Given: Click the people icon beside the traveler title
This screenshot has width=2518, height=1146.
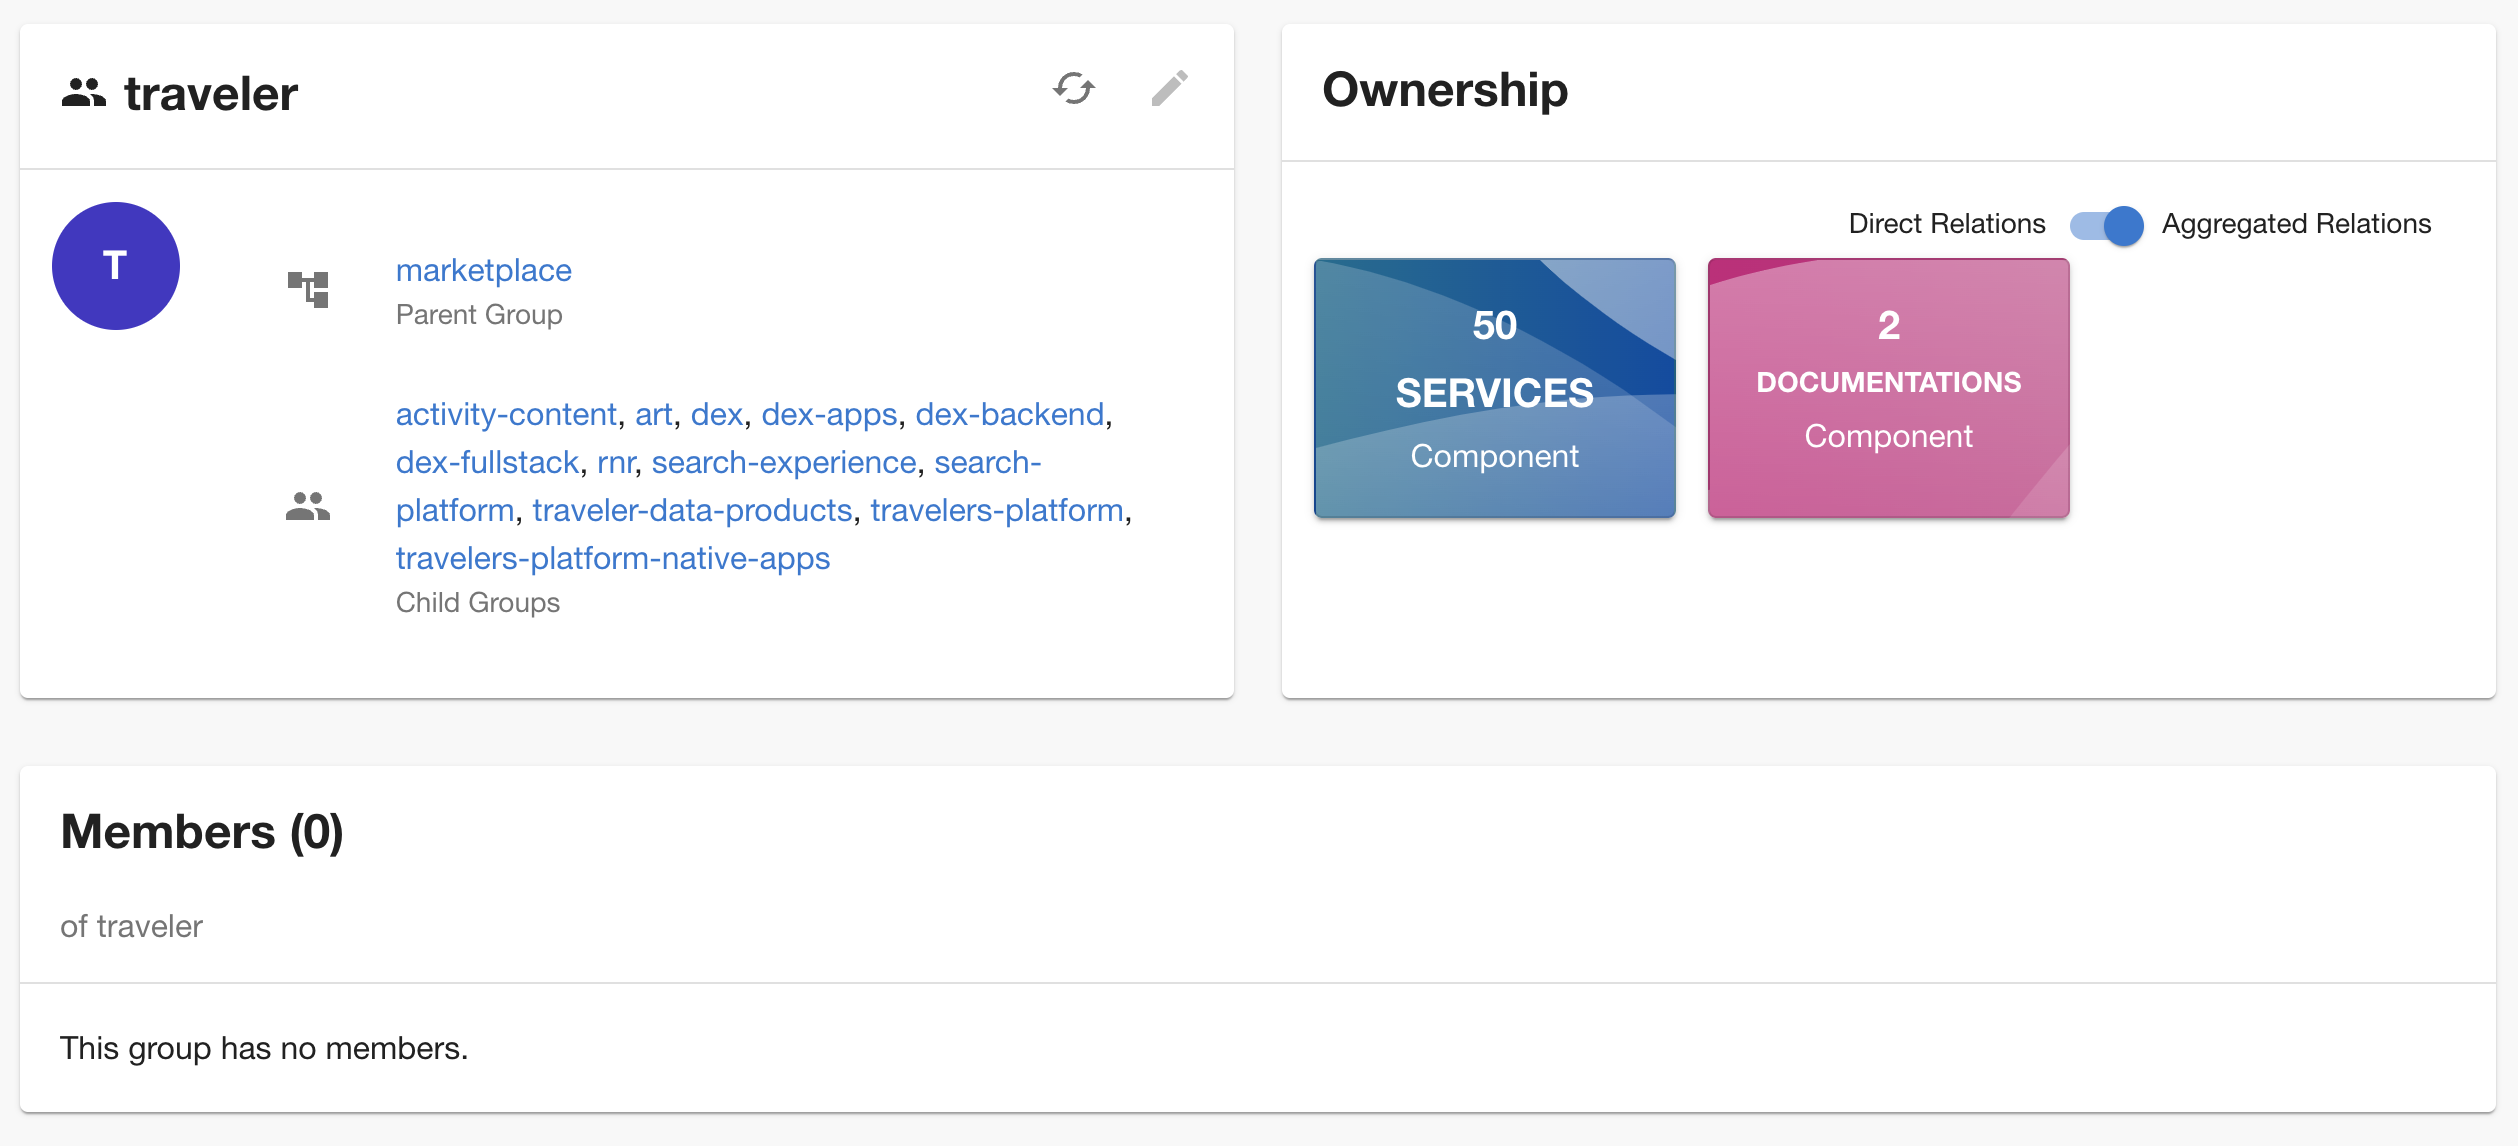Looking at the screenshot, I should tap(84, 91).
